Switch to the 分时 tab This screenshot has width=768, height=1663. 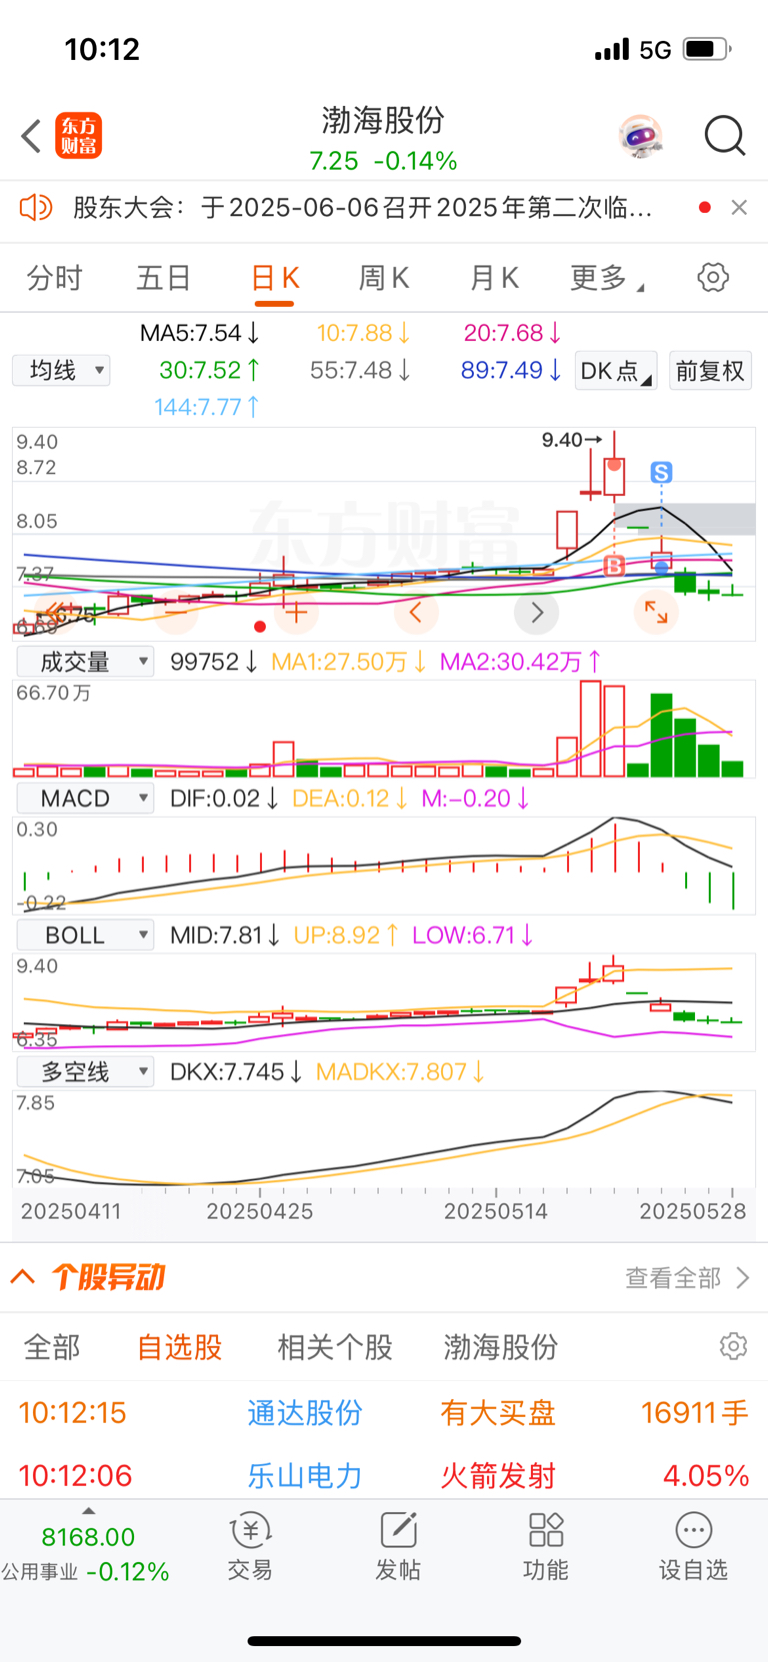[x=54, y=278]
